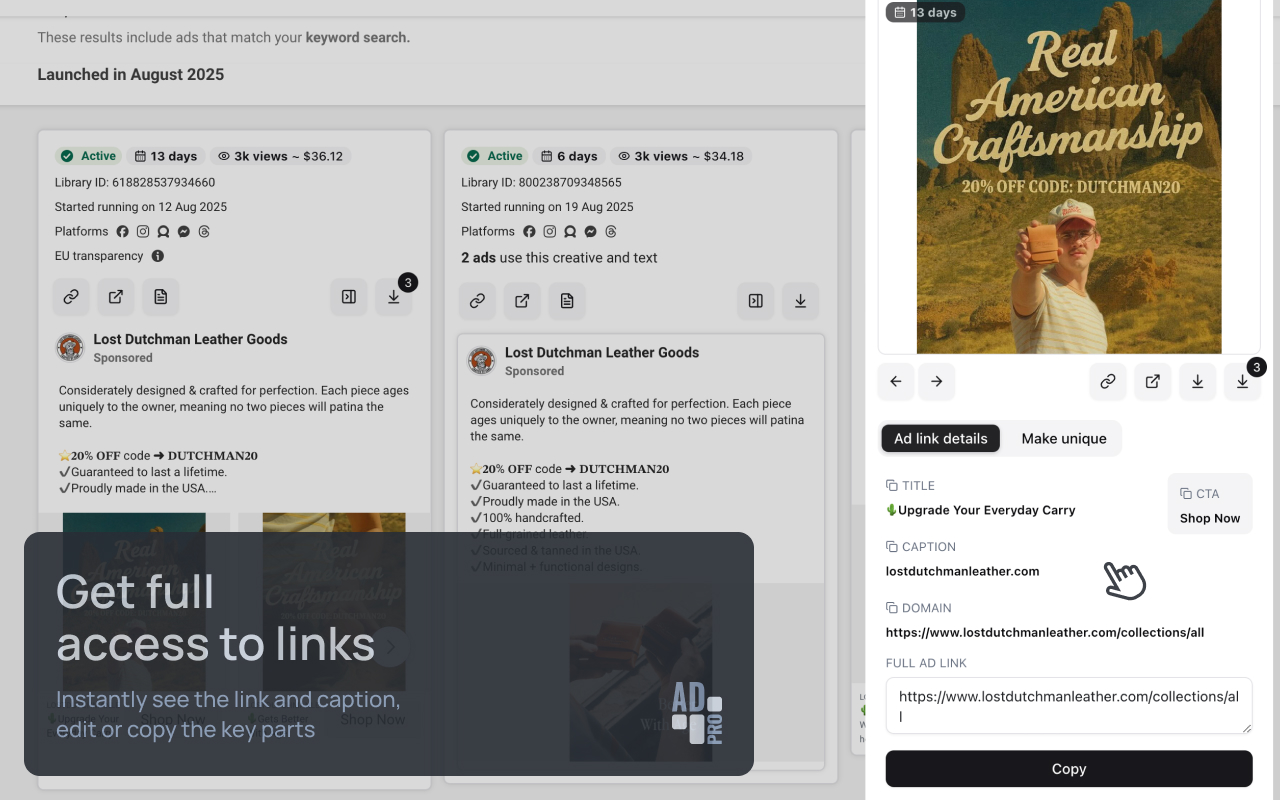Open external link icon in right detail panel
Screen dimensions: 1280x800
point(1152,381)
